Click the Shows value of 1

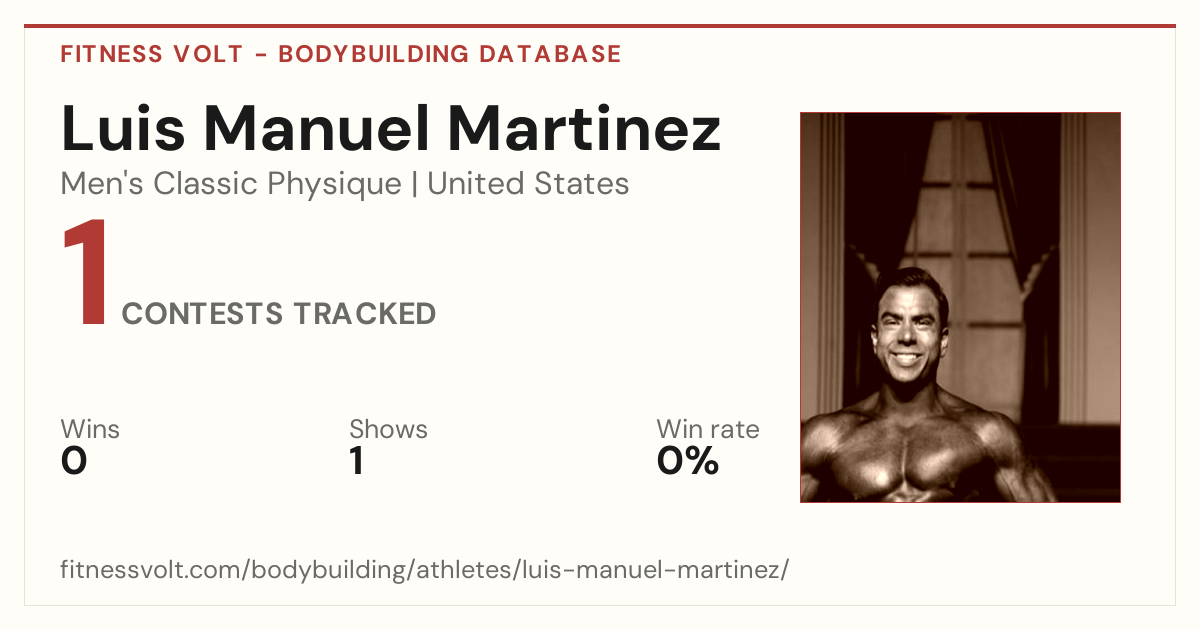click(x=356, y=461)
